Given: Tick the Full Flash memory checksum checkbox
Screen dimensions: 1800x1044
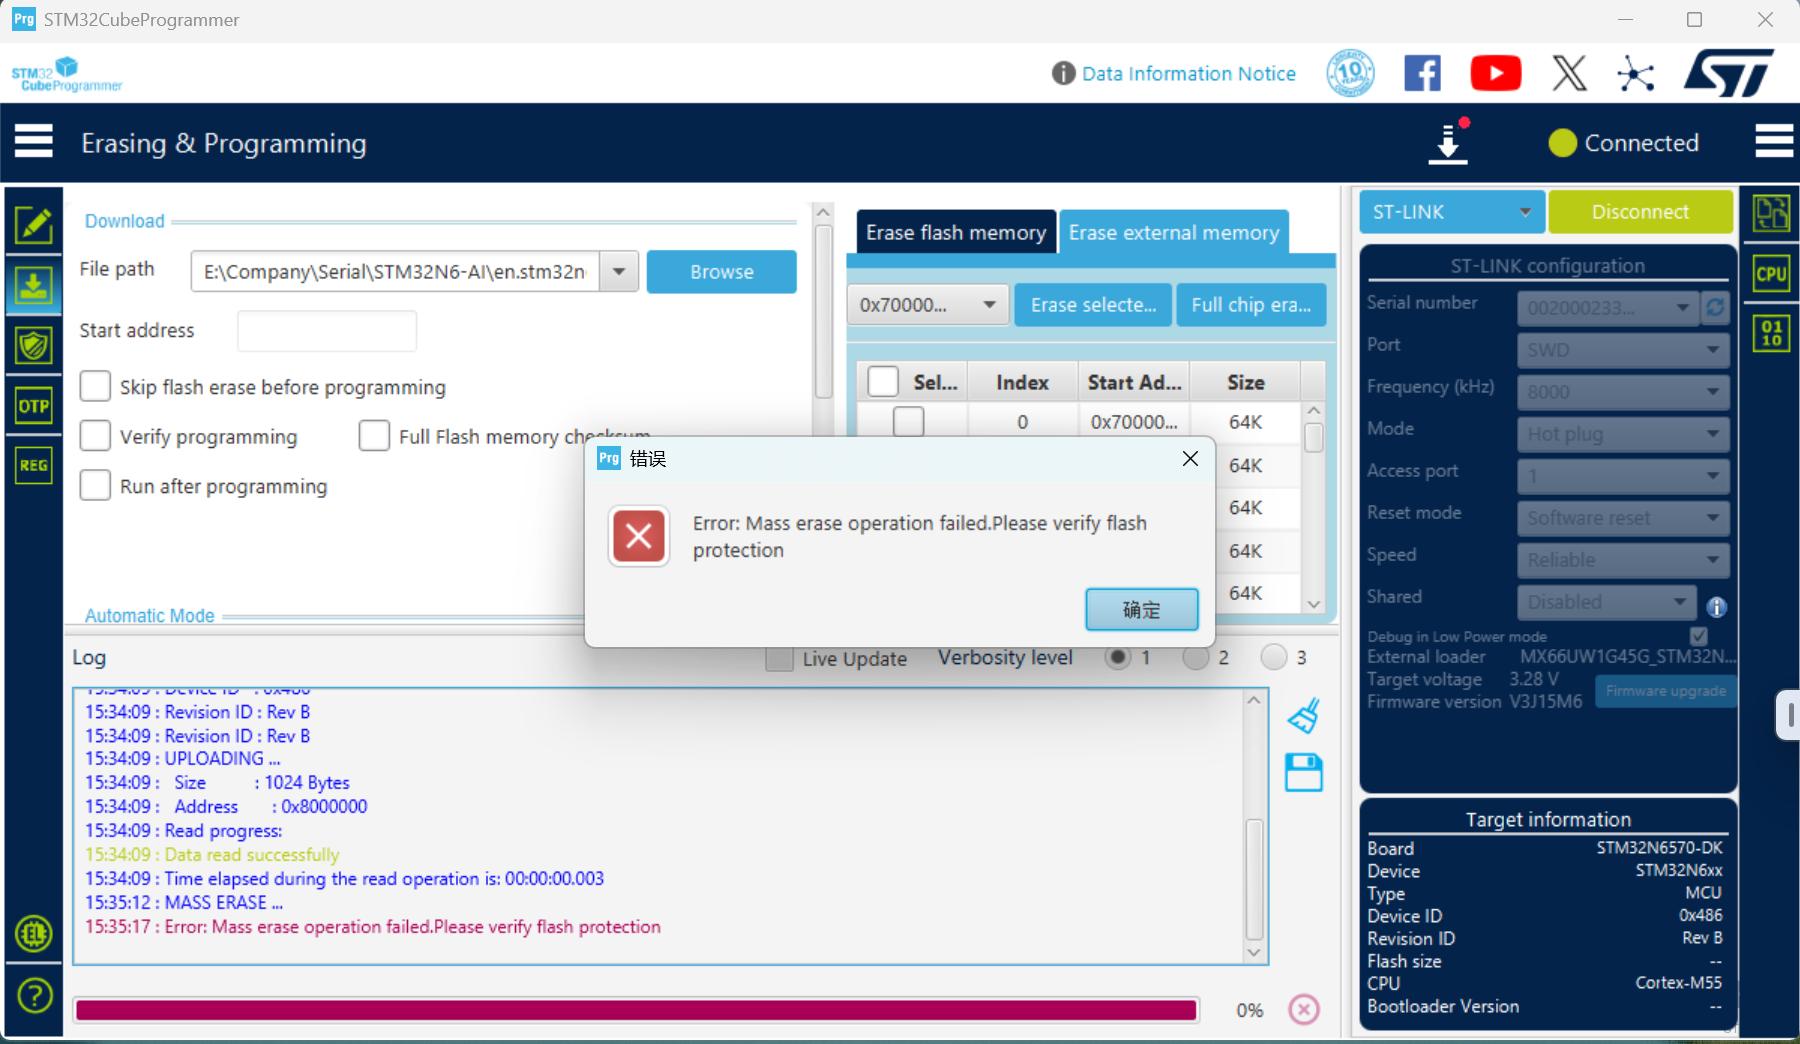Looking at the screenshot, I should point(374,436).
